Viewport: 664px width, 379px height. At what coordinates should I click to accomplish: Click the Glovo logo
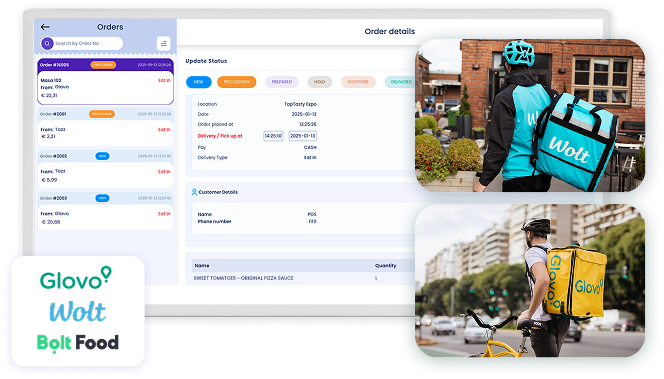tap(76, 278)
